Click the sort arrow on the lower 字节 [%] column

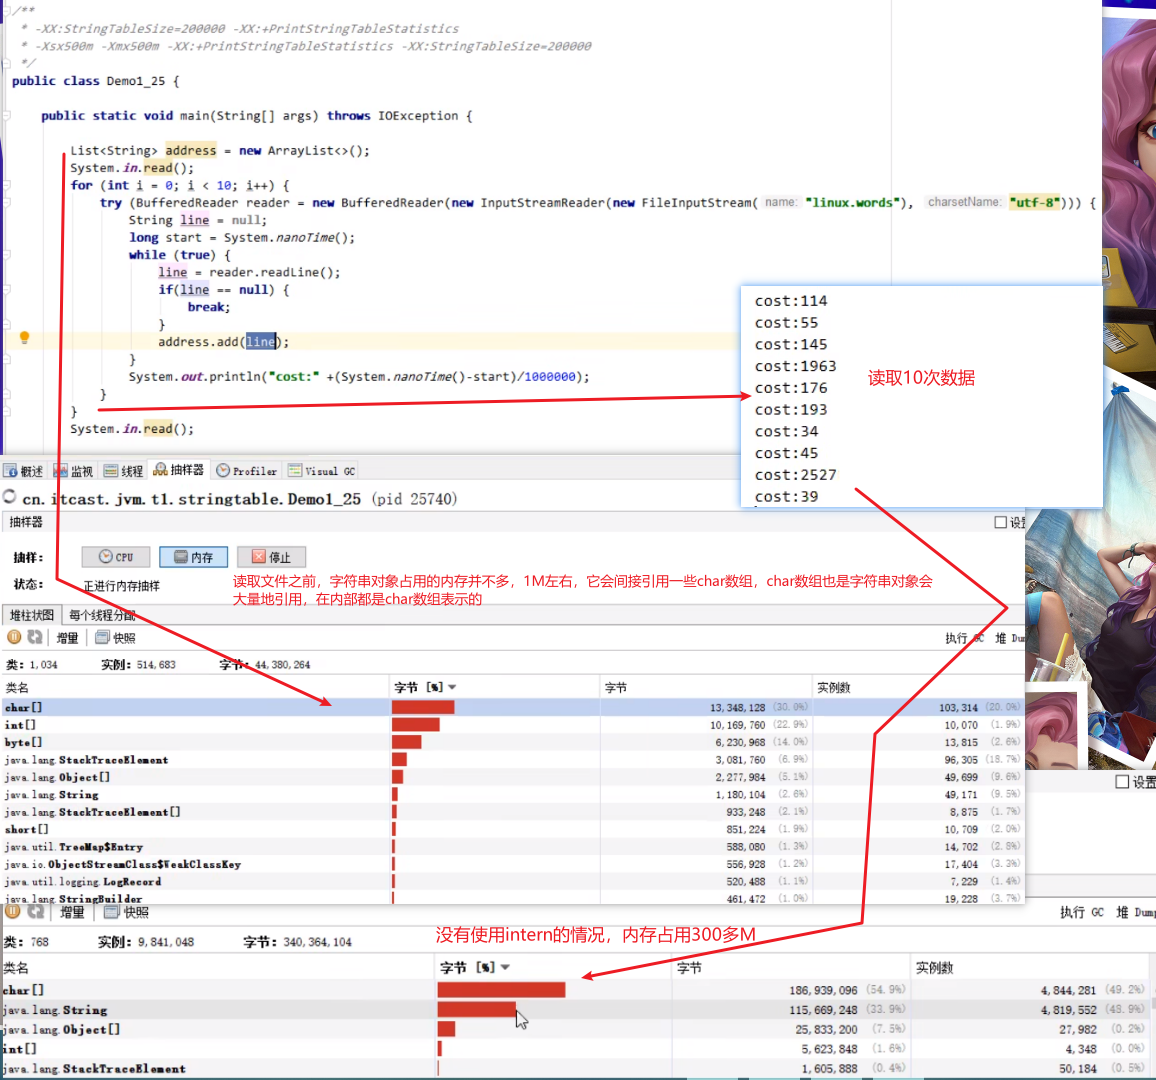click(505, 966)
